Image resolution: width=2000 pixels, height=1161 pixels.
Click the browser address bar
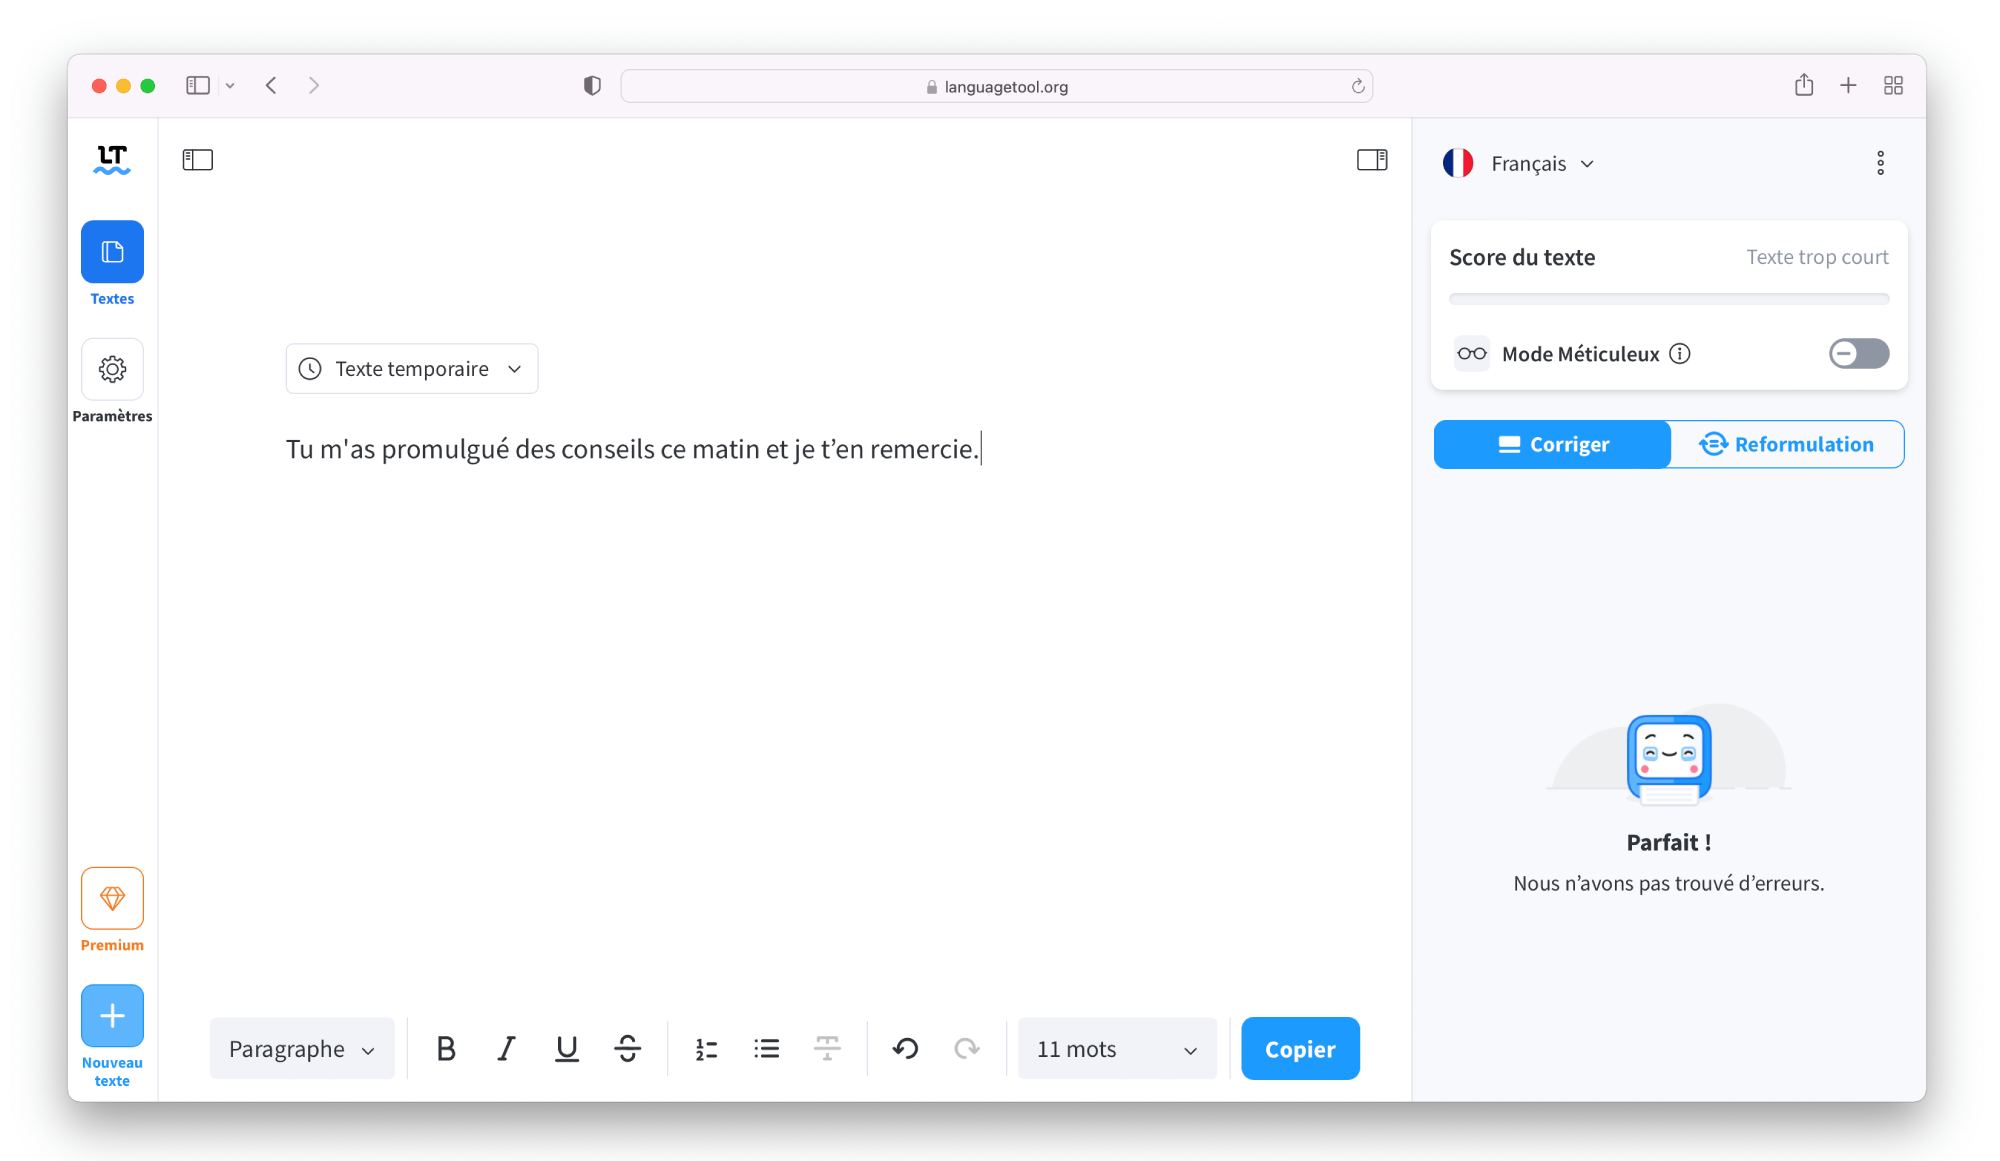point(996,85)
